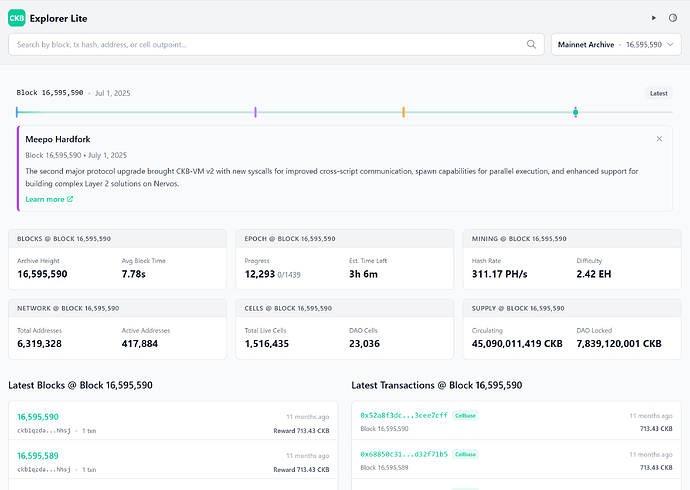Click the Archive Height value 16,595,590

pyautogui.click(x=42, y=274)
